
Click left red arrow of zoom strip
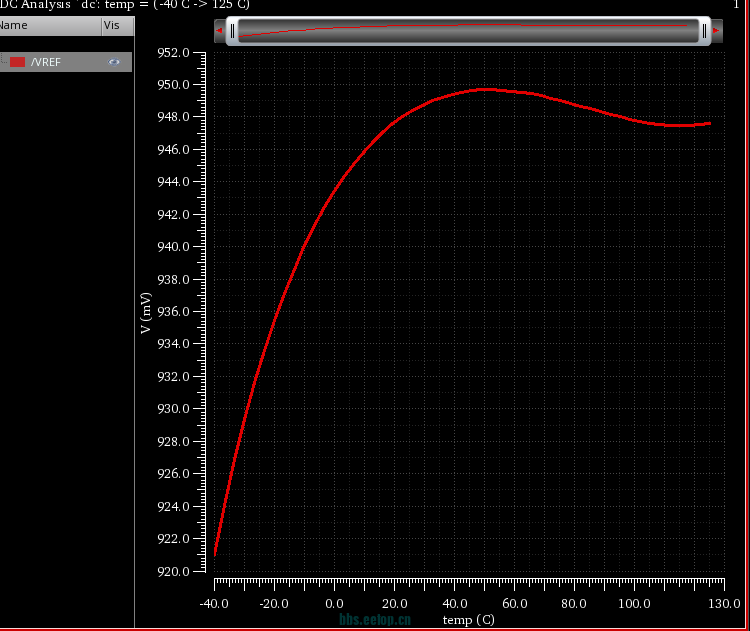[x=219, y=31]
